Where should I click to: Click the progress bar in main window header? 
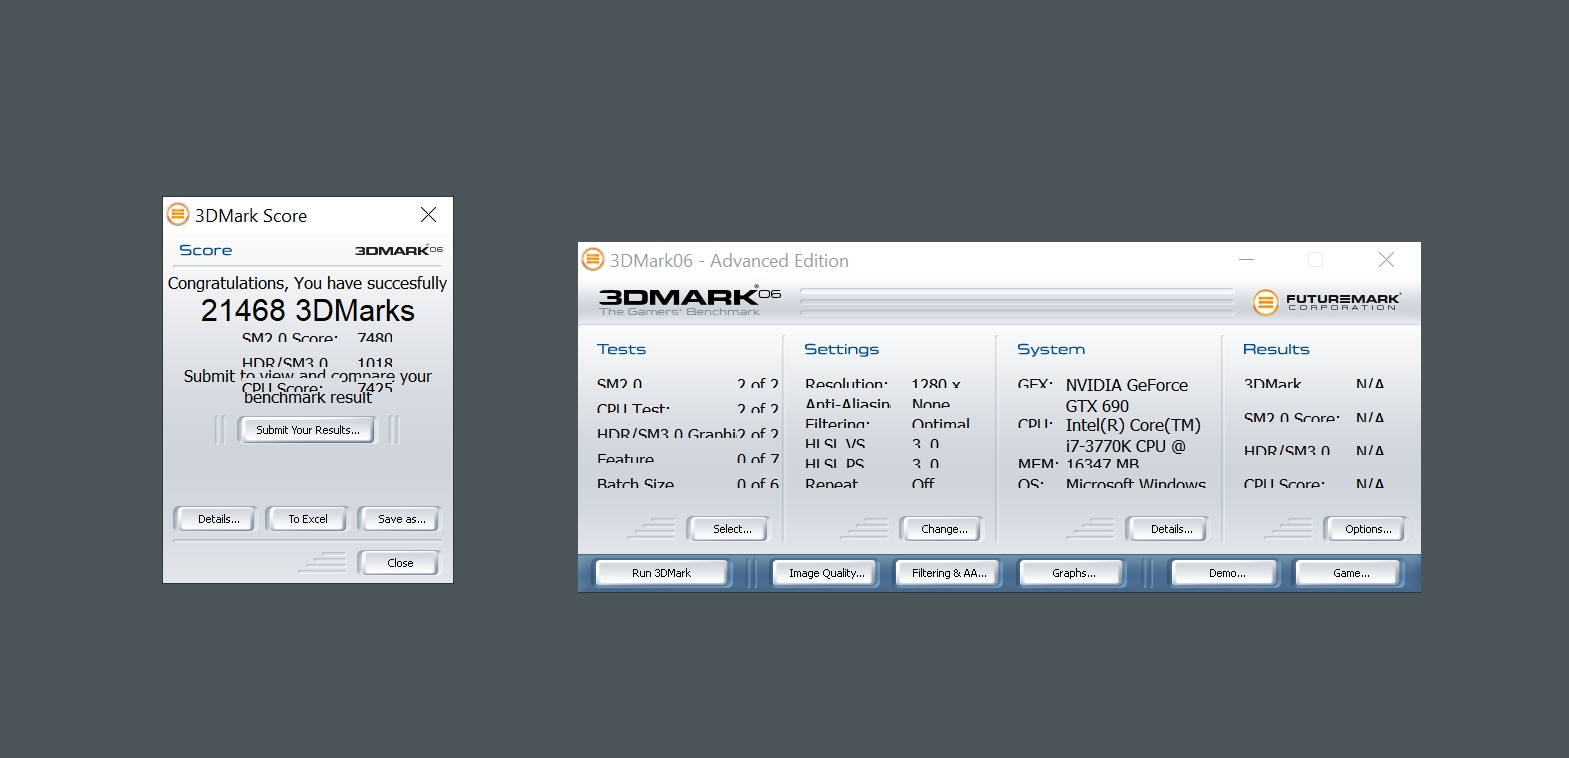pyautogui.click(x=1017, y=301)
